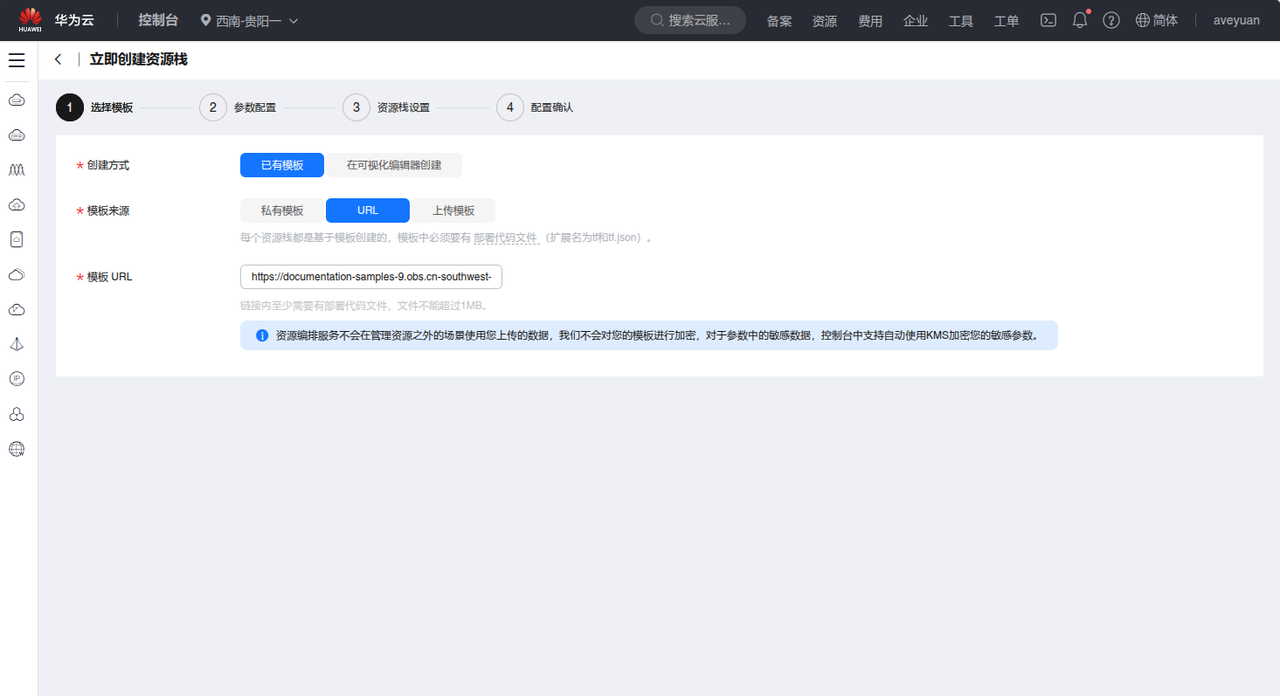Click the cloud upload icon in the sidebar
This screenshot has width=1280, height=696.
point(16,205)
